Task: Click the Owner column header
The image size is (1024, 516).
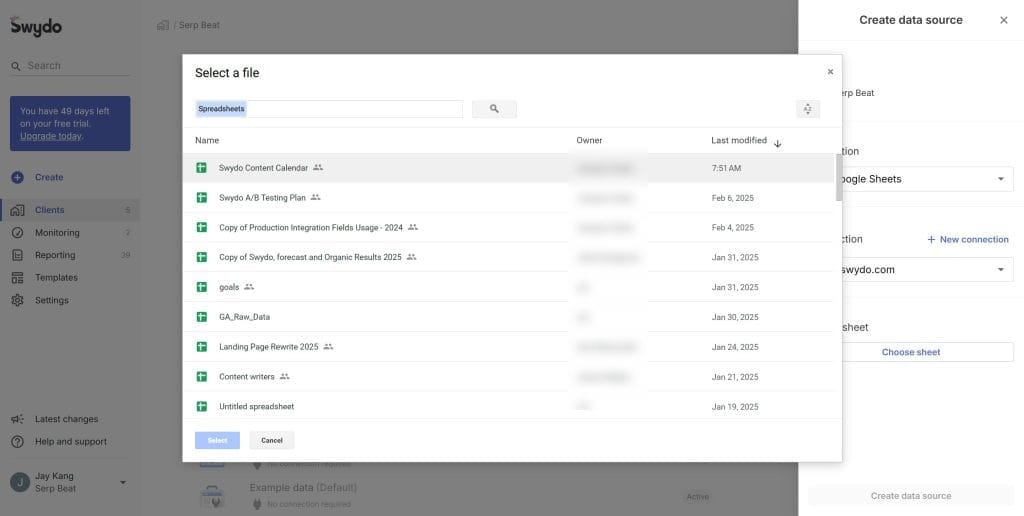Action: tap(589, 140)
